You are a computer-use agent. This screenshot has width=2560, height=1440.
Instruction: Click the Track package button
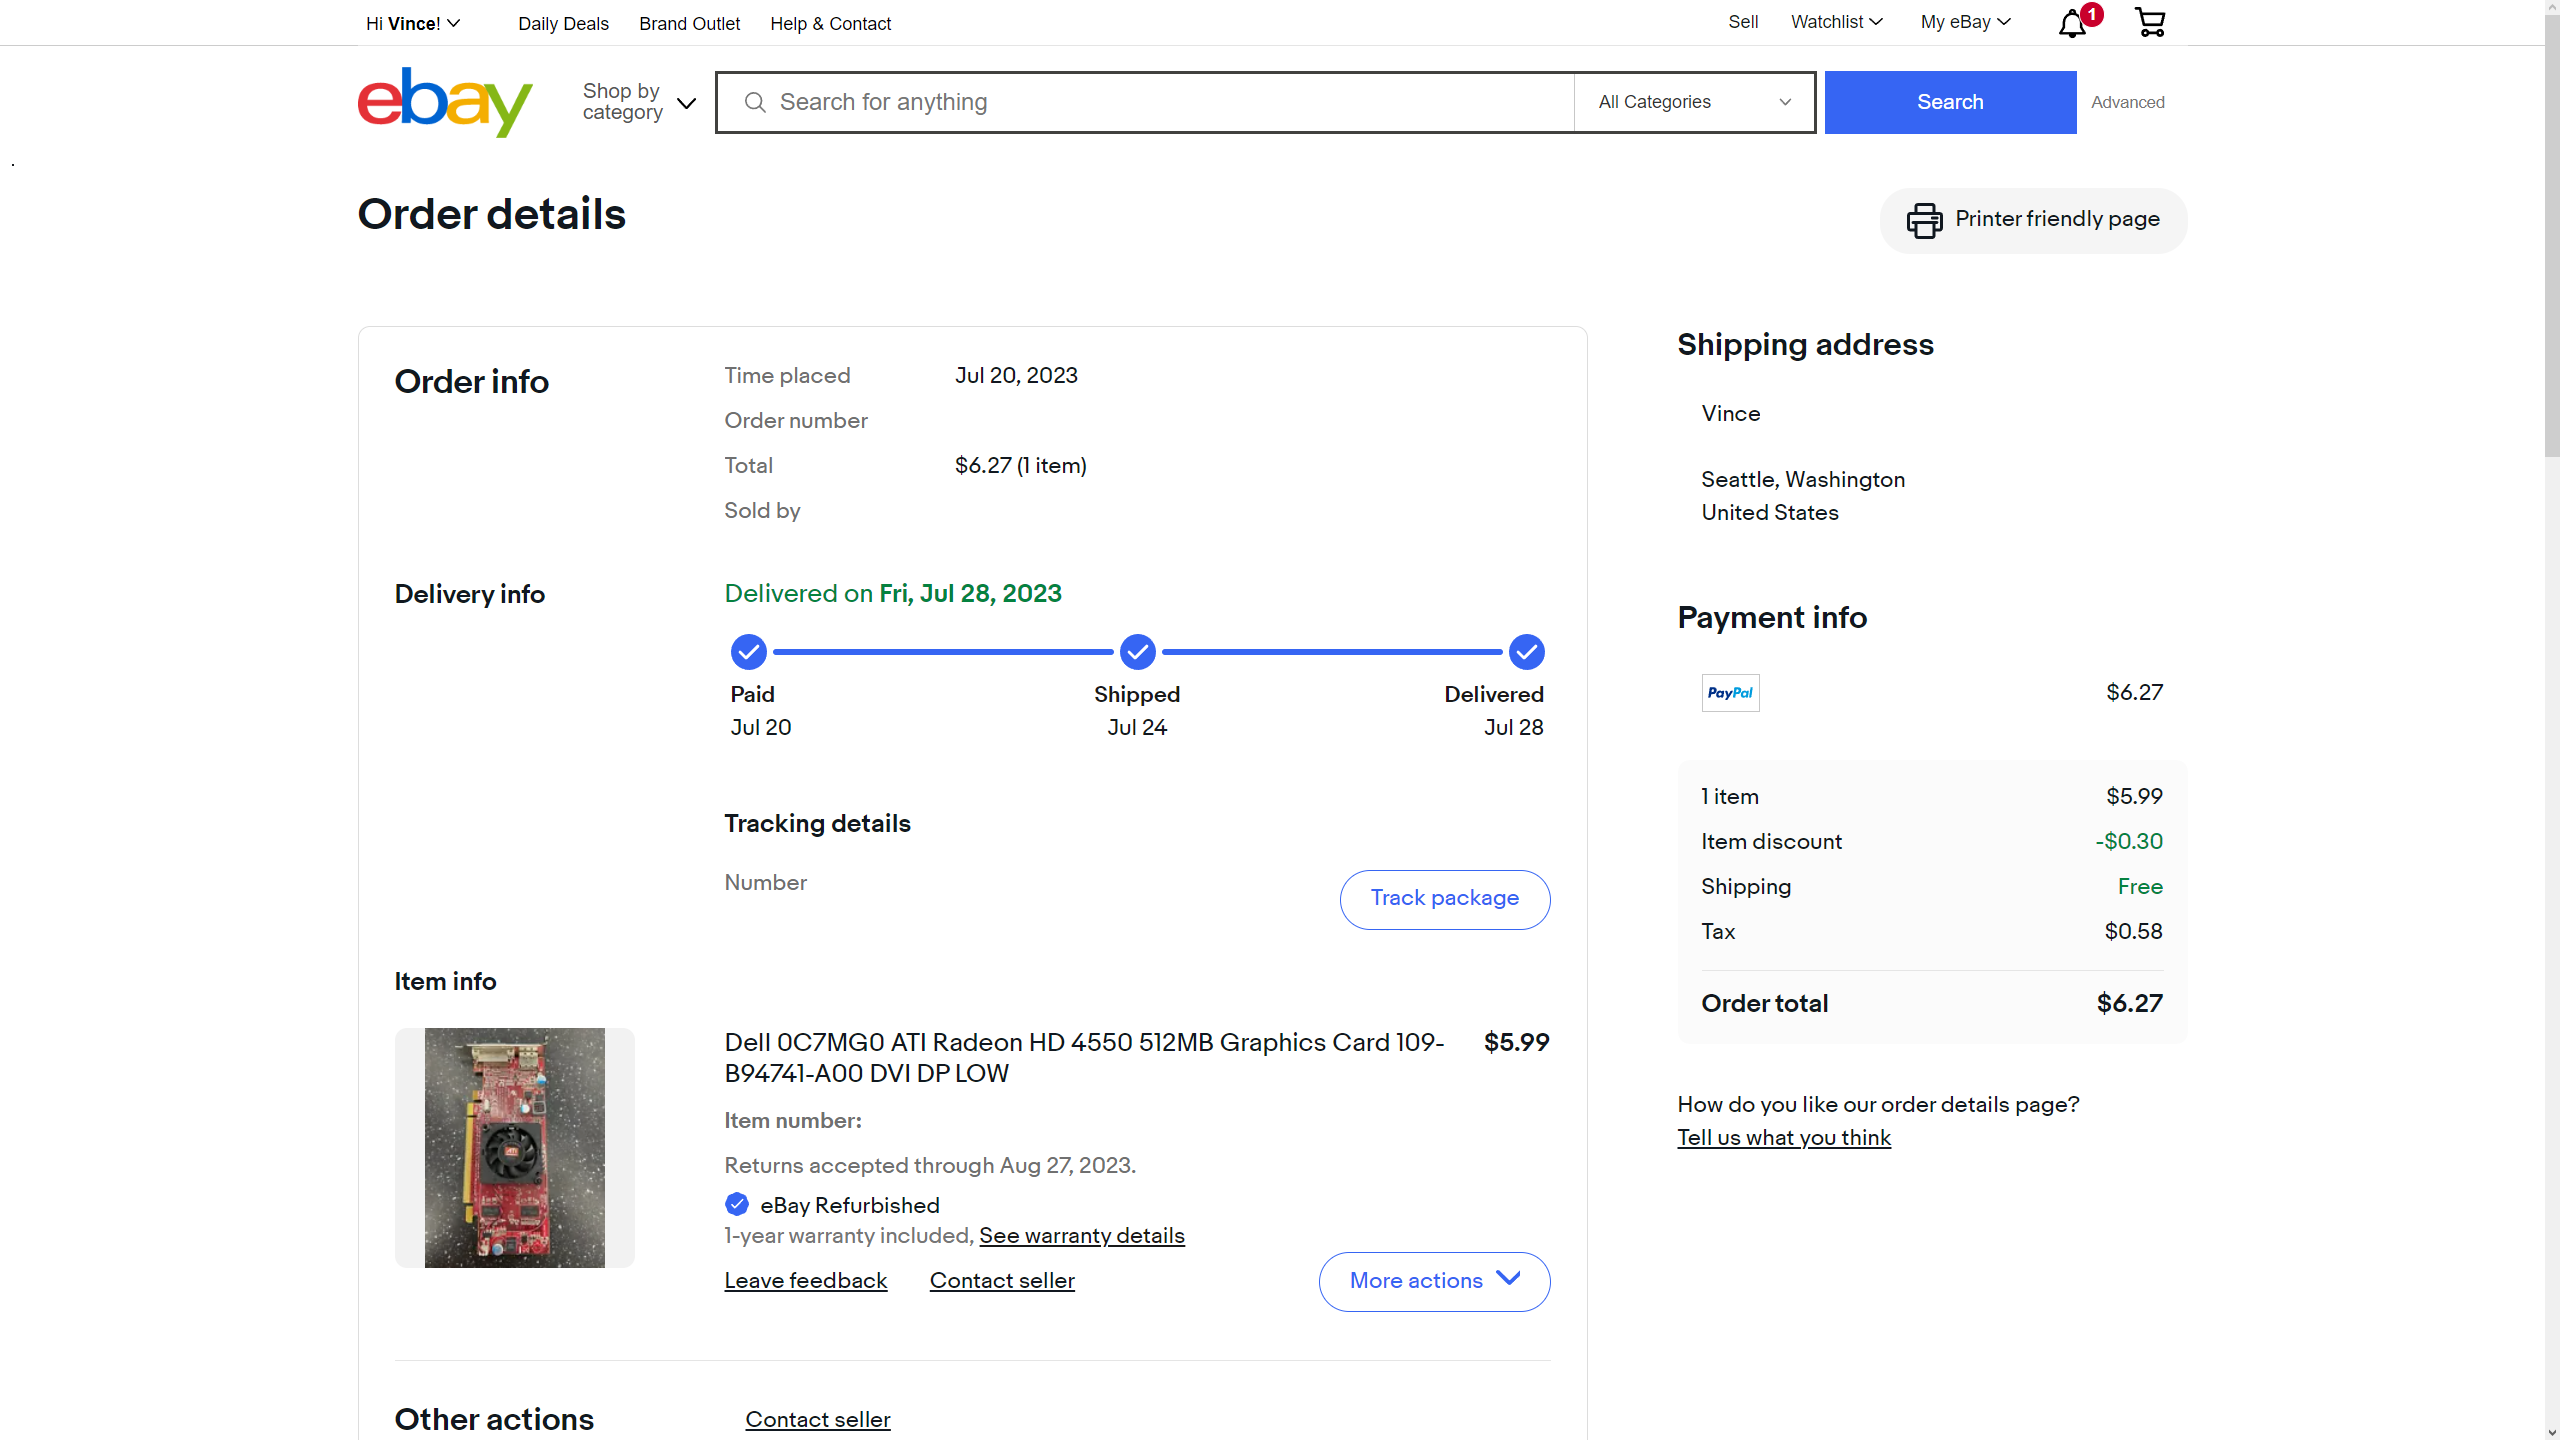(x=1444, y=899)
